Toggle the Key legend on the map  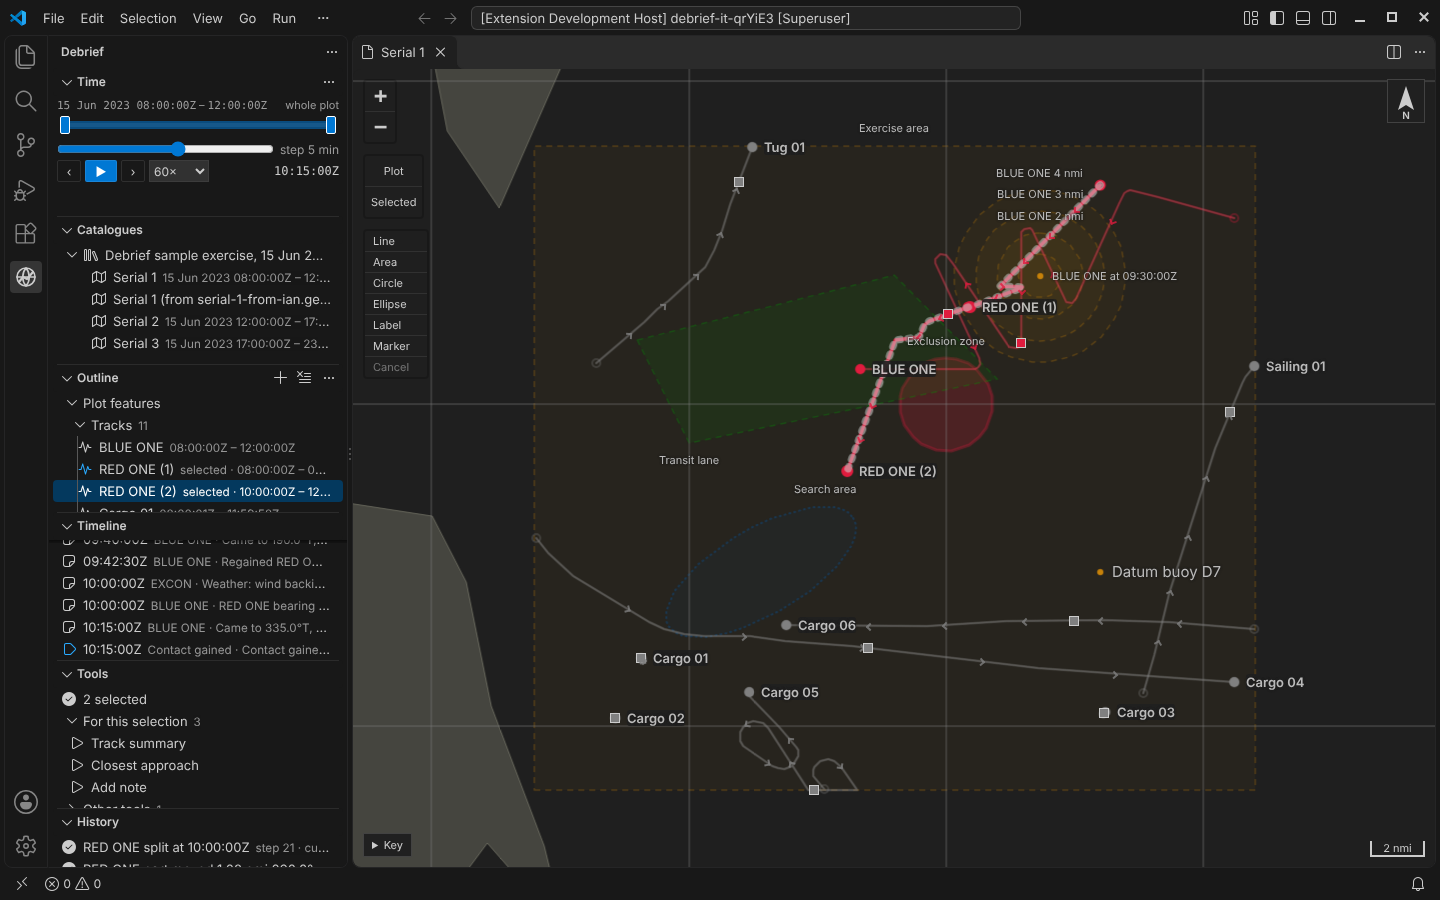[x=387, y=845]
